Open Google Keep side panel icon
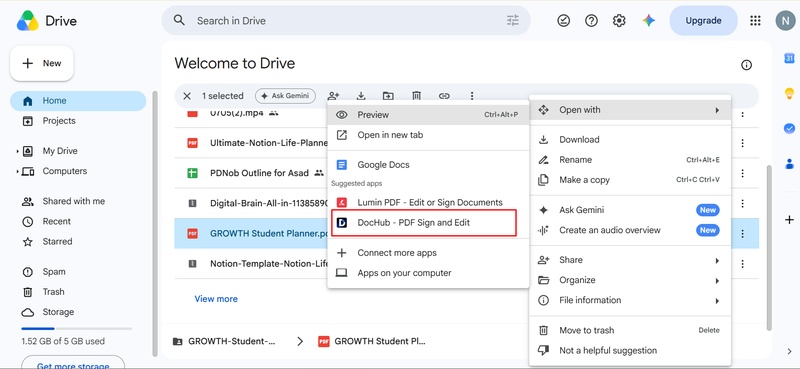The width and height of the screenshot is (800, 369). pyautogui.click(x=789, y=93)
